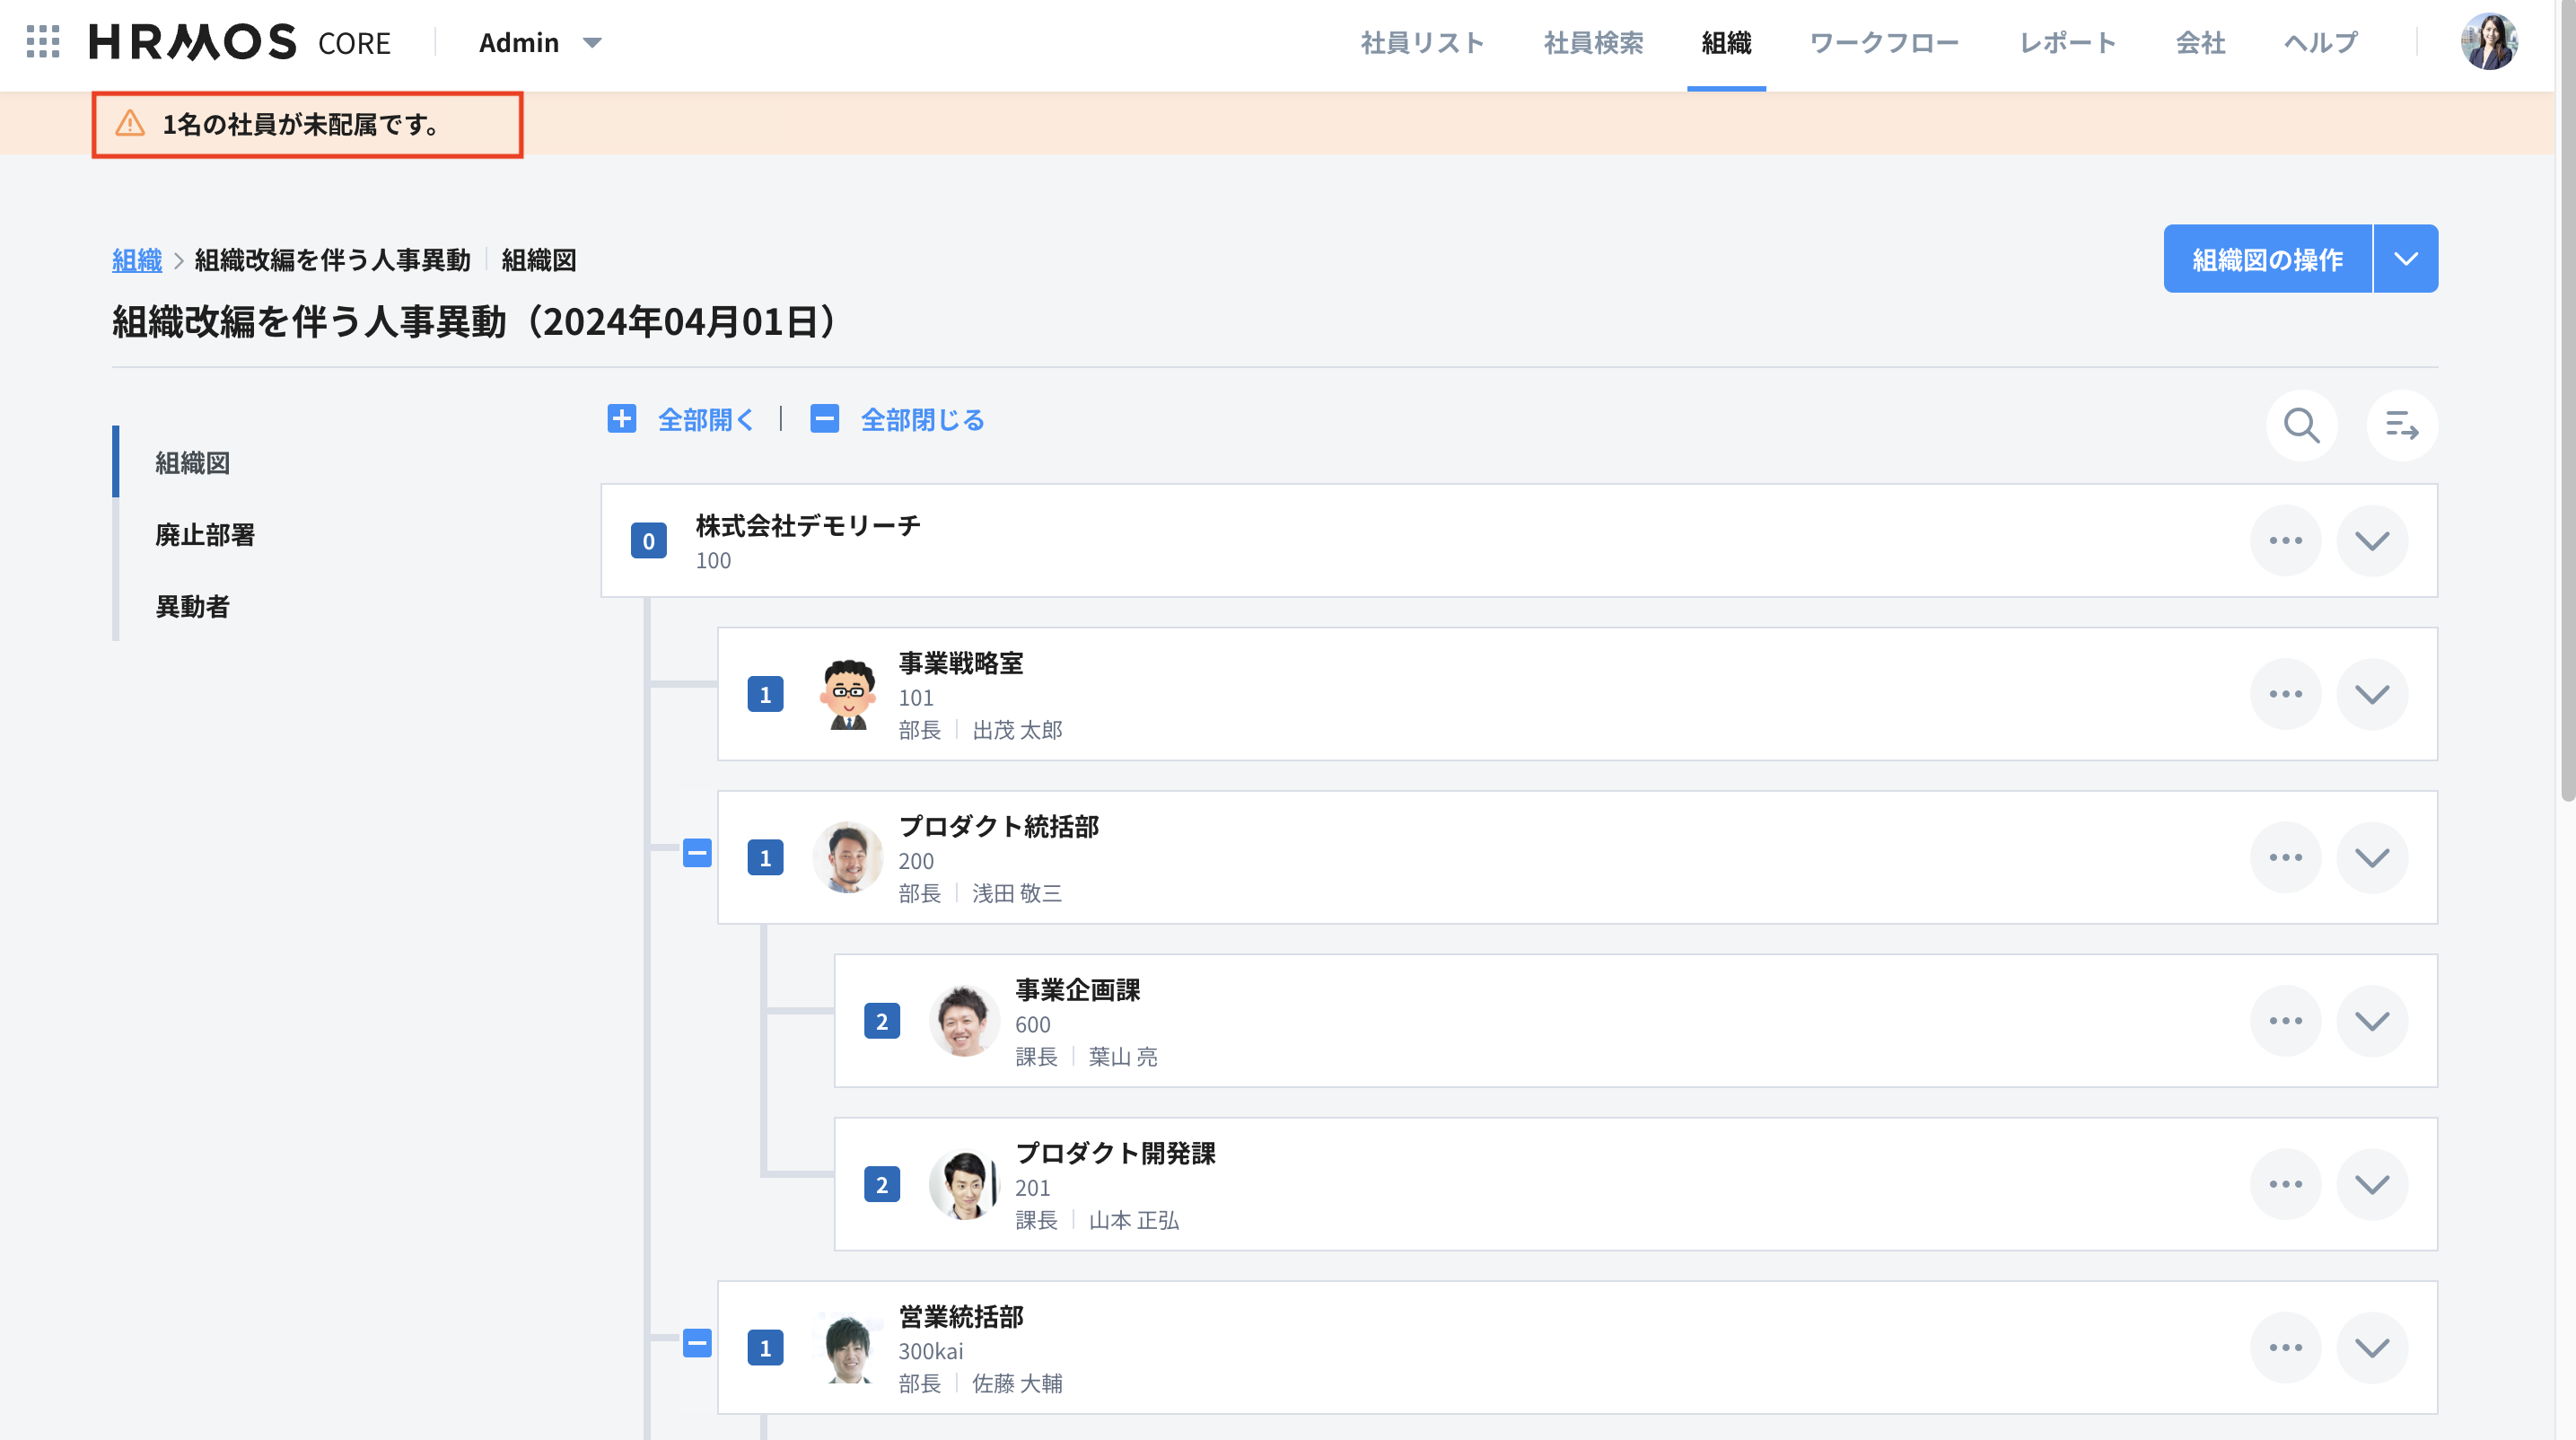The height and width of the screenshot is (1440, 2576).
Task: Open the 組織図の操作 dropdown arrow
Action: click(2405, 259)
